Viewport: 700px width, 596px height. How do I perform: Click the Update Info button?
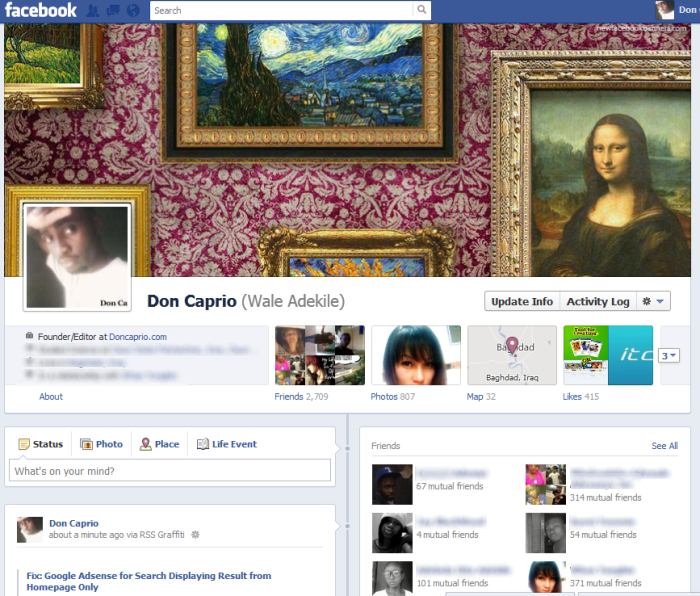(522, 302)
